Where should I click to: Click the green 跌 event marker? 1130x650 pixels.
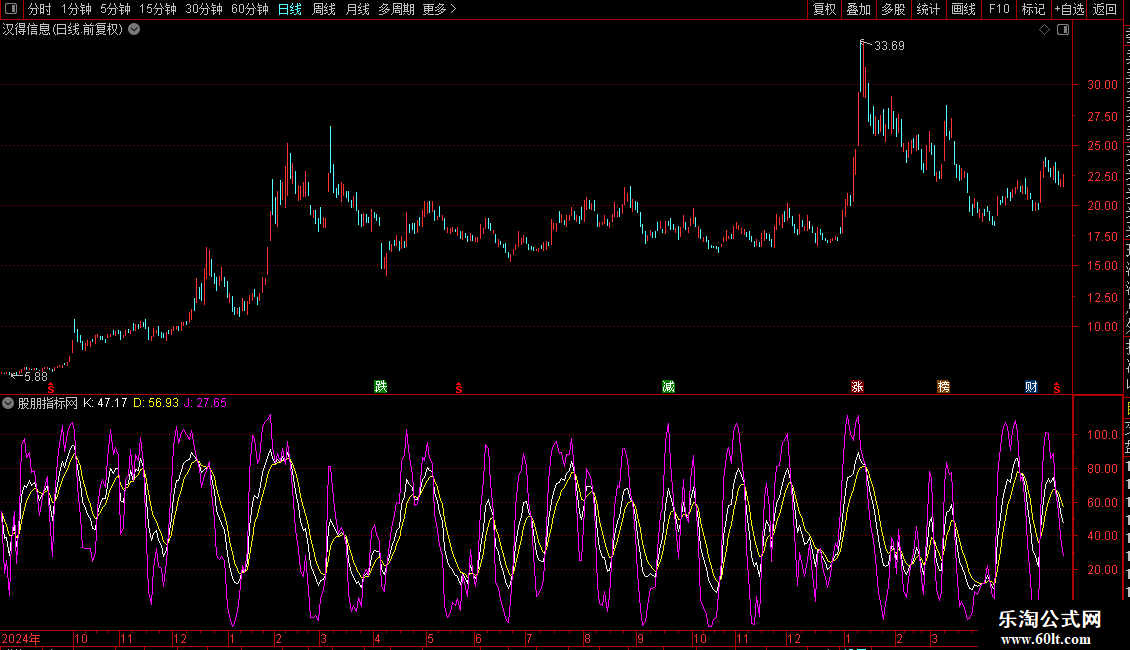pyautogui.click(x=381, y=387)
